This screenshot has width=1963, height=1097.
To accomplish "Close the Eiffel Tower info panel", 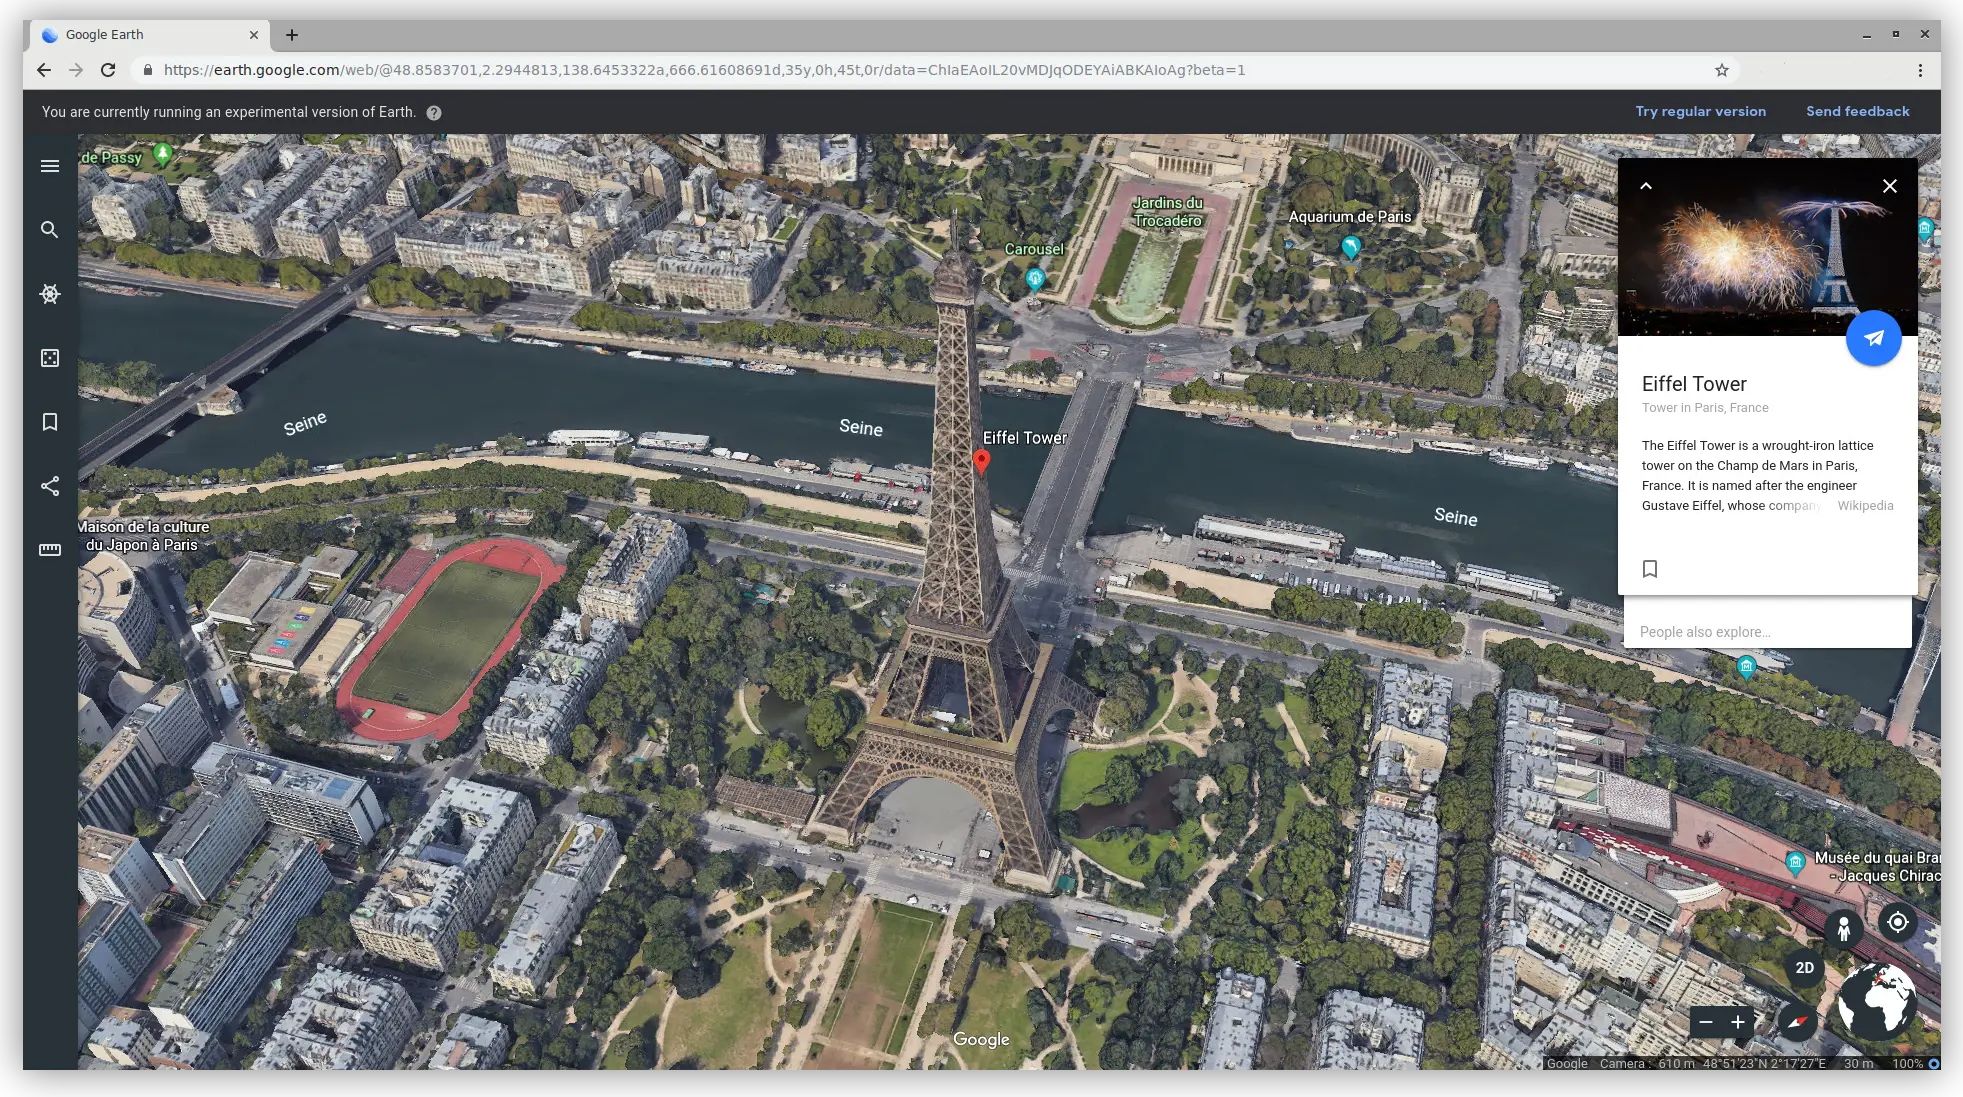I will pyautogui.click(x=1889, y=185).
